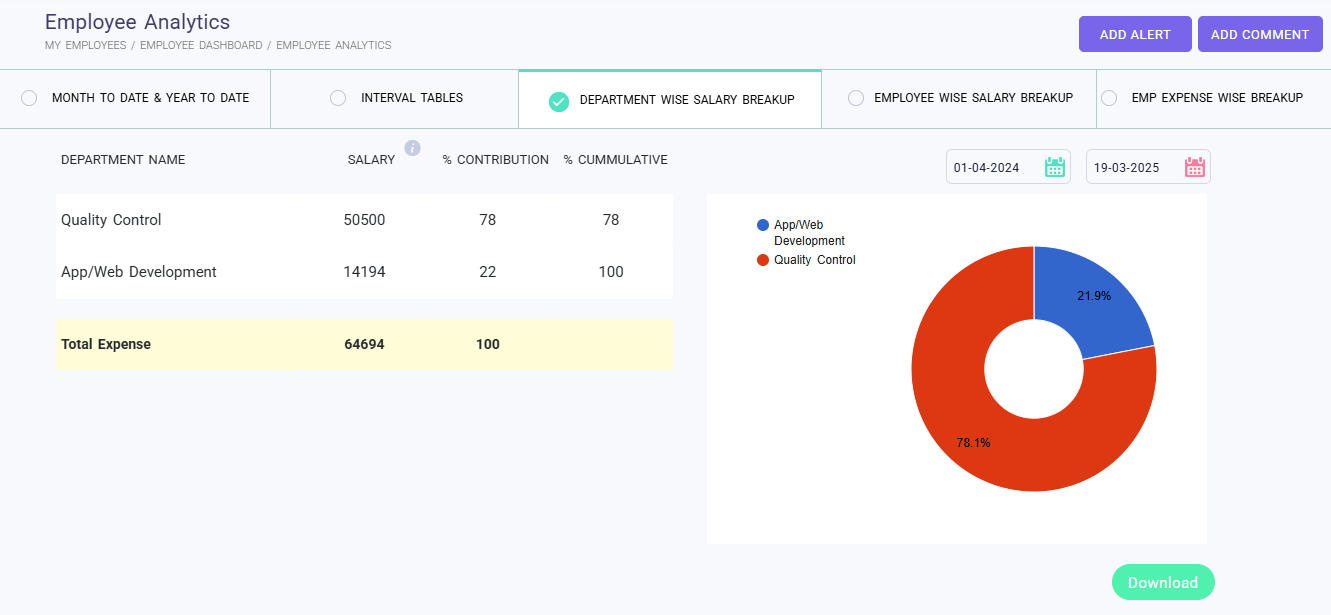
Task: Navigate to Employee Dashboard breadcrumb
Action: [201, 45]
